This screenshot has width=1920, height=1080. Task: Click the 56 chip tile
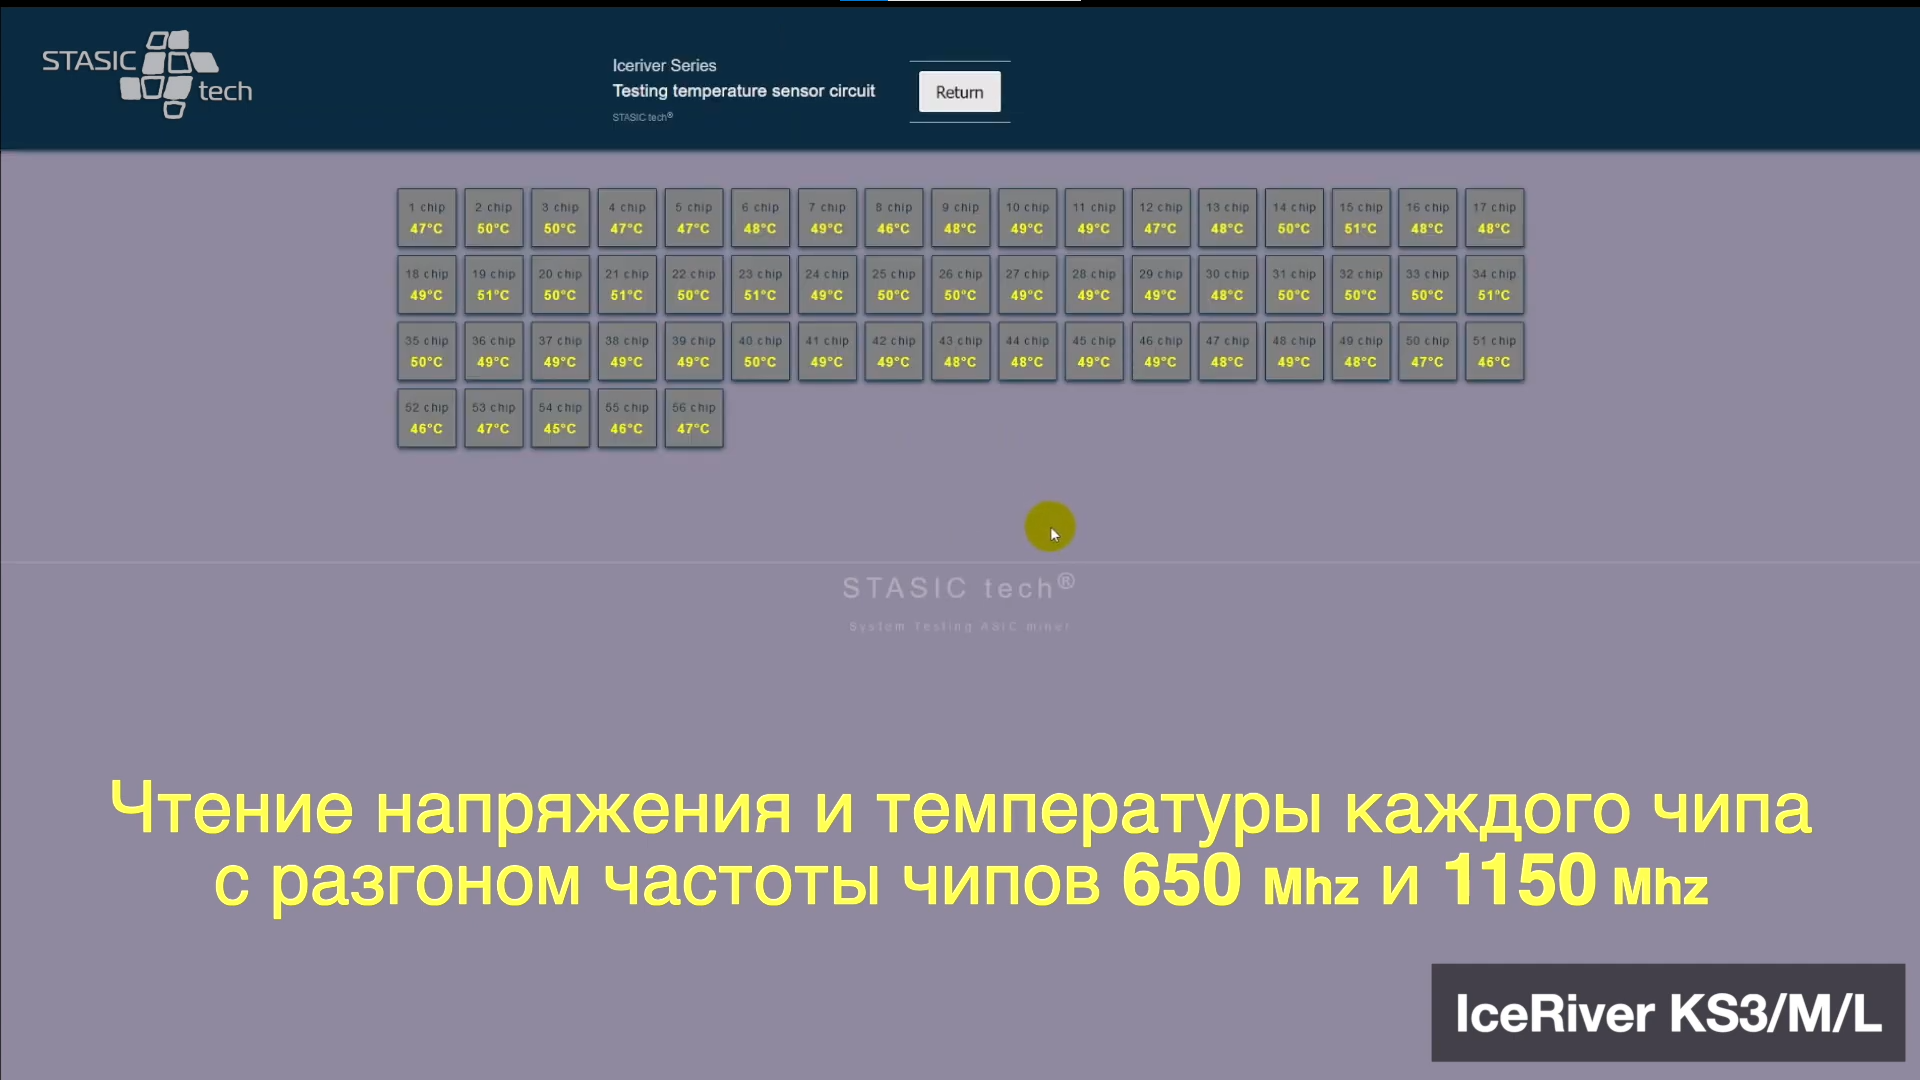(x=694, y=418)
